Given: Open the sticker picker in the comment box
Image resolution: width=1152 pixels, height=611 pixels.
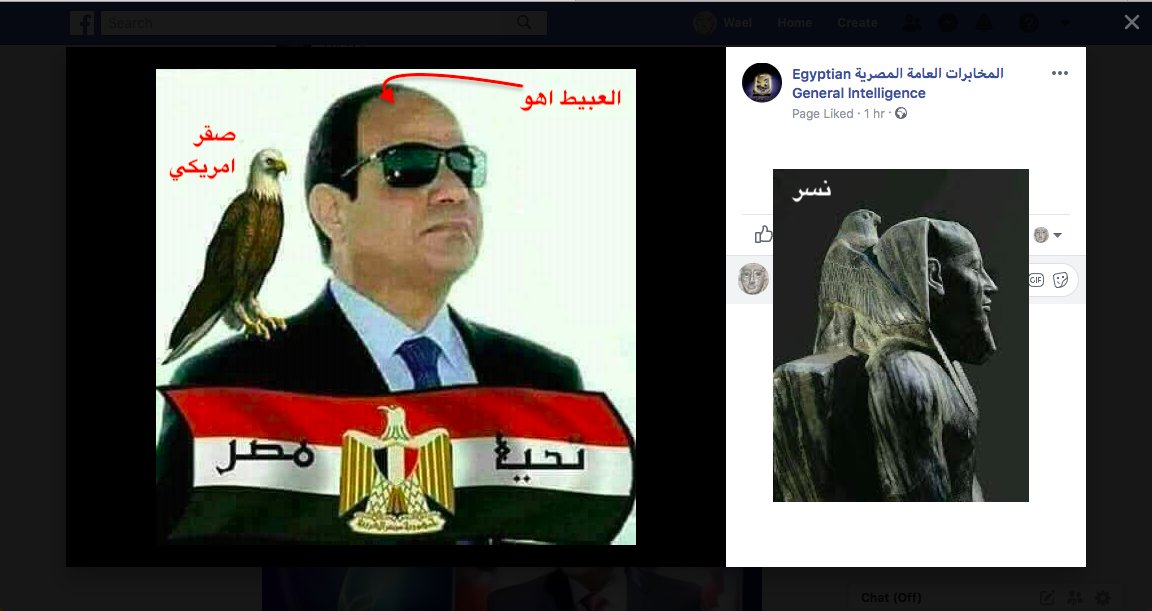Looking at the screenshot, I should tap(1060, 280).
